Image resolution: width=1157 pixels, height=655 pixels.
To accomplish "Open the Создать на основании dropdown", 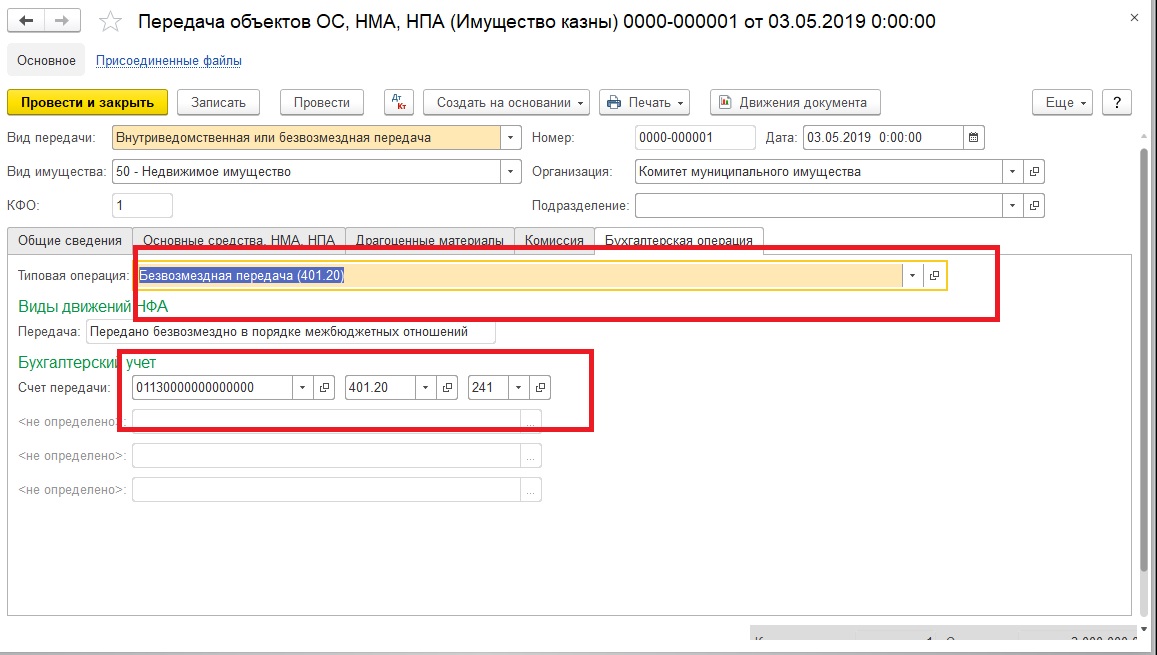I will [x=507, y=102].
